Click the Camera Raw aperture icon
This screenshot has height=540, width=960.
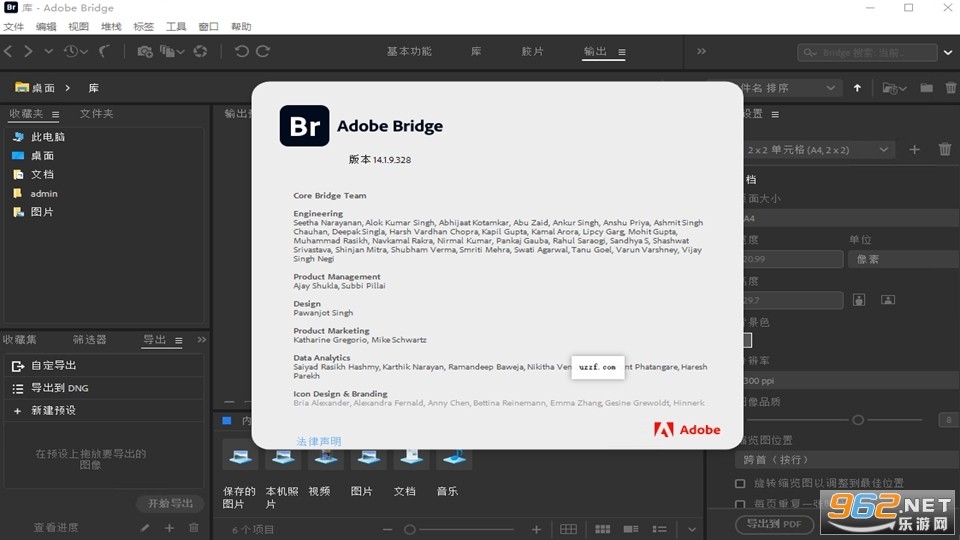point(200,51)
